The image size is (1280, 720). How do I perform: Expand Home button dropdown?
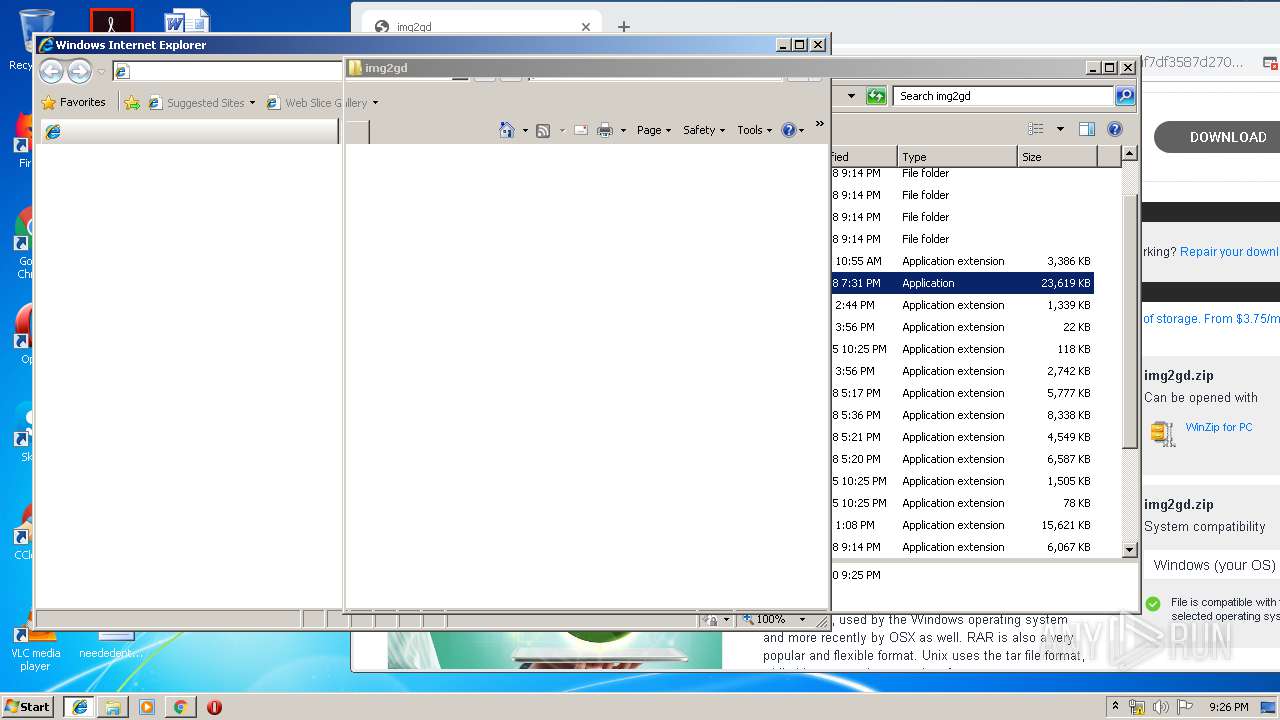click(x=525, y=130)
